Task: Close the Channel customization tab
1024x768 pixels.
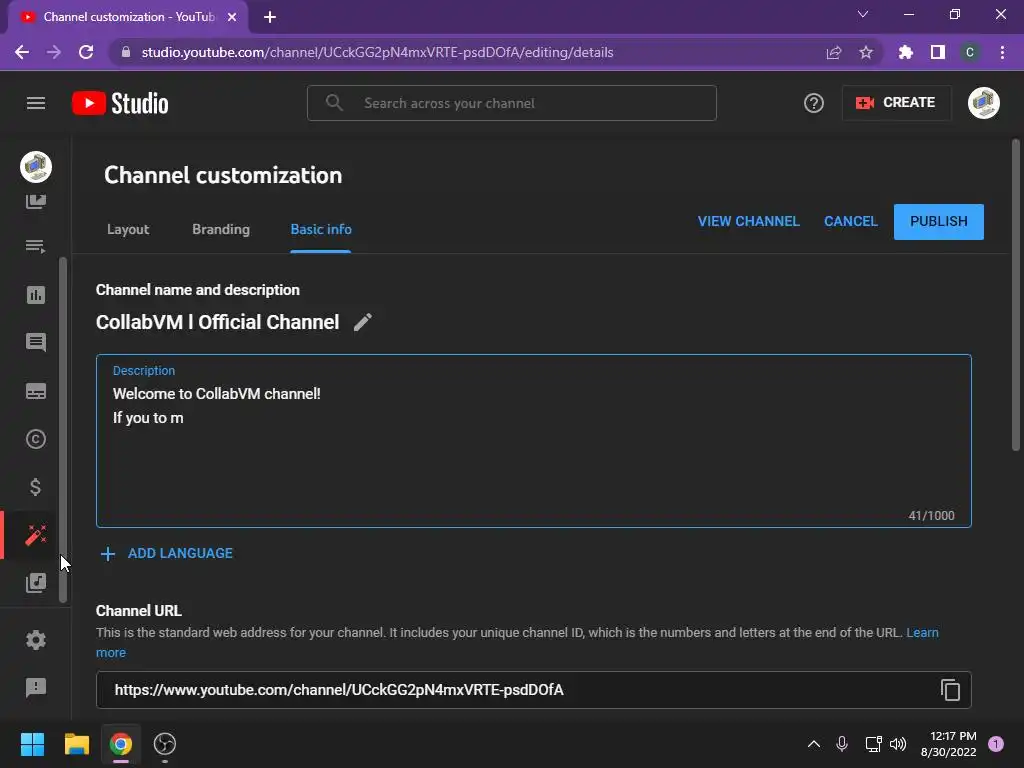Action: click(x=232, y=17)
